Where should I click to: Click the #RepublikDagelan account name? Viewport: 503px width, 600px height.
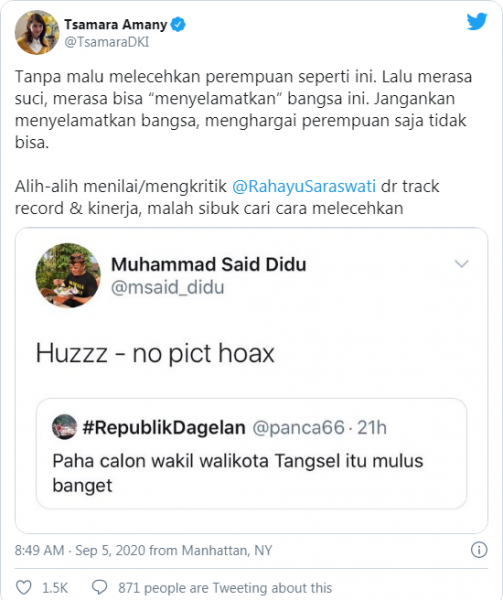[164, 427]
